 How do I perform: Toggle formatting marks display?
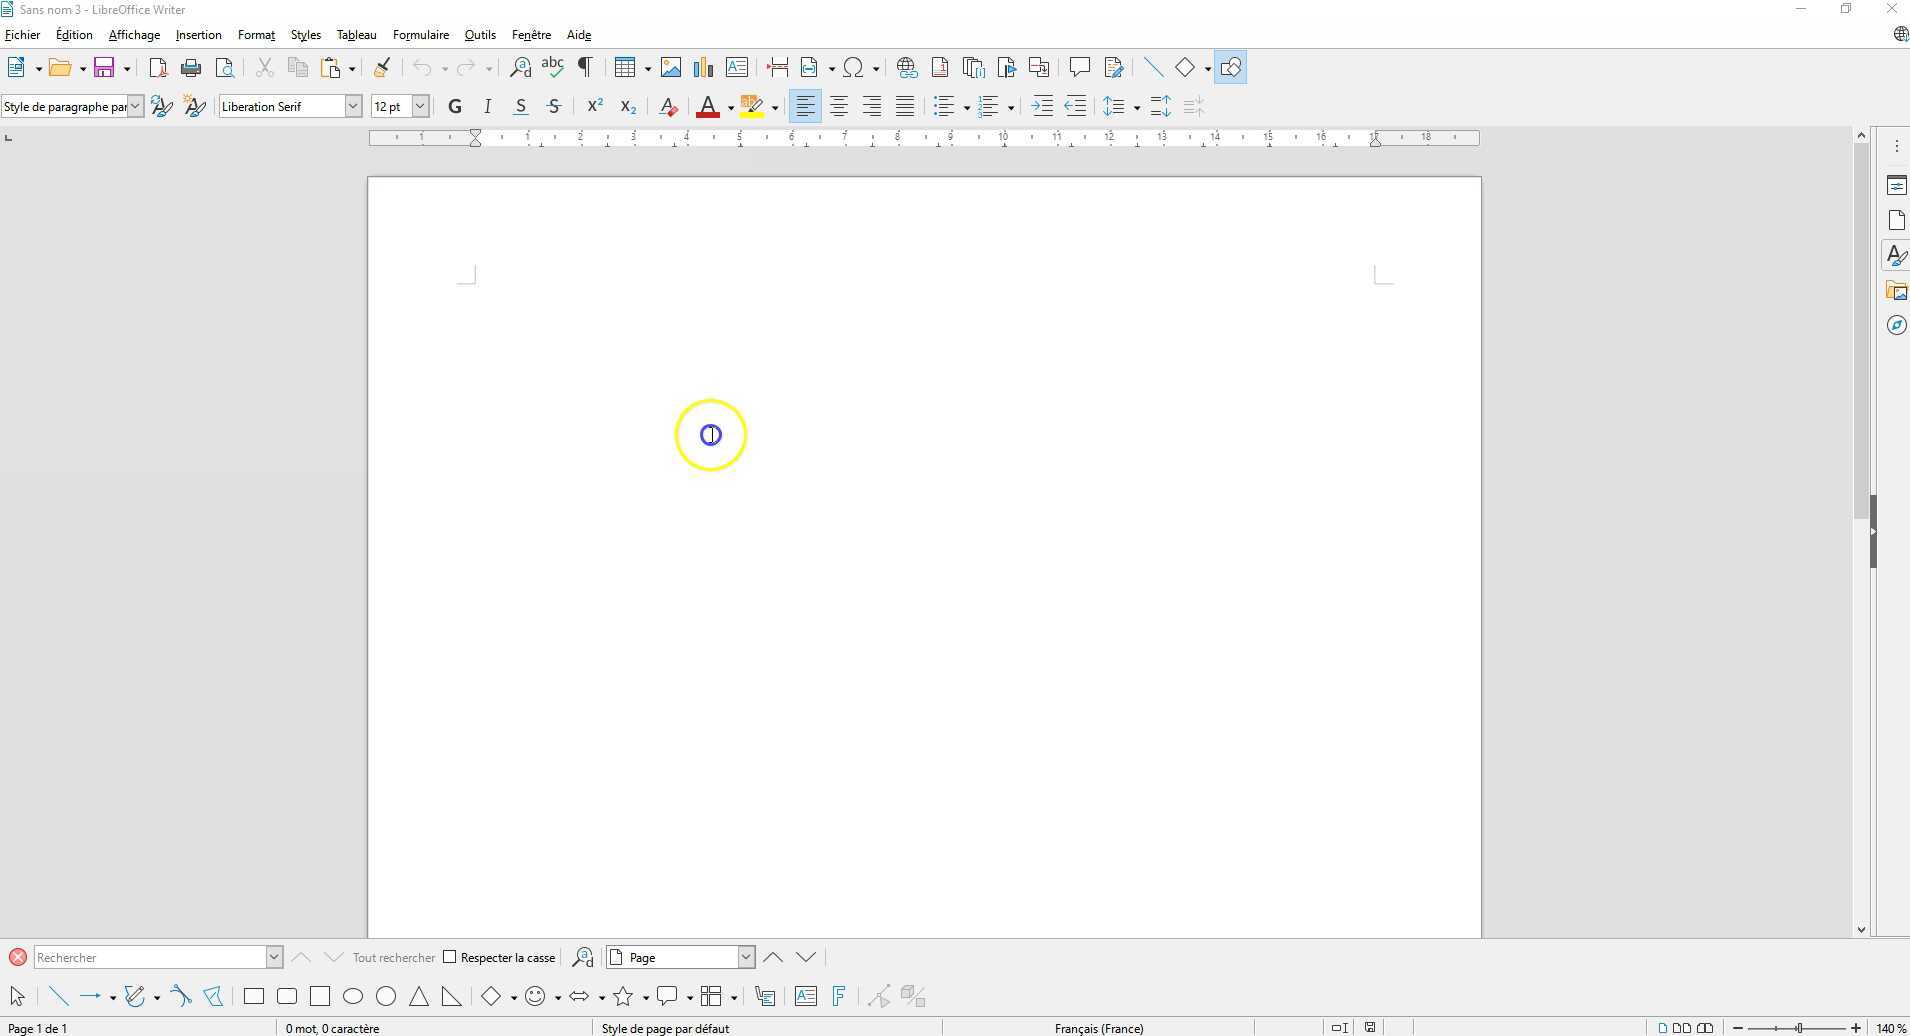click(584, 67)
